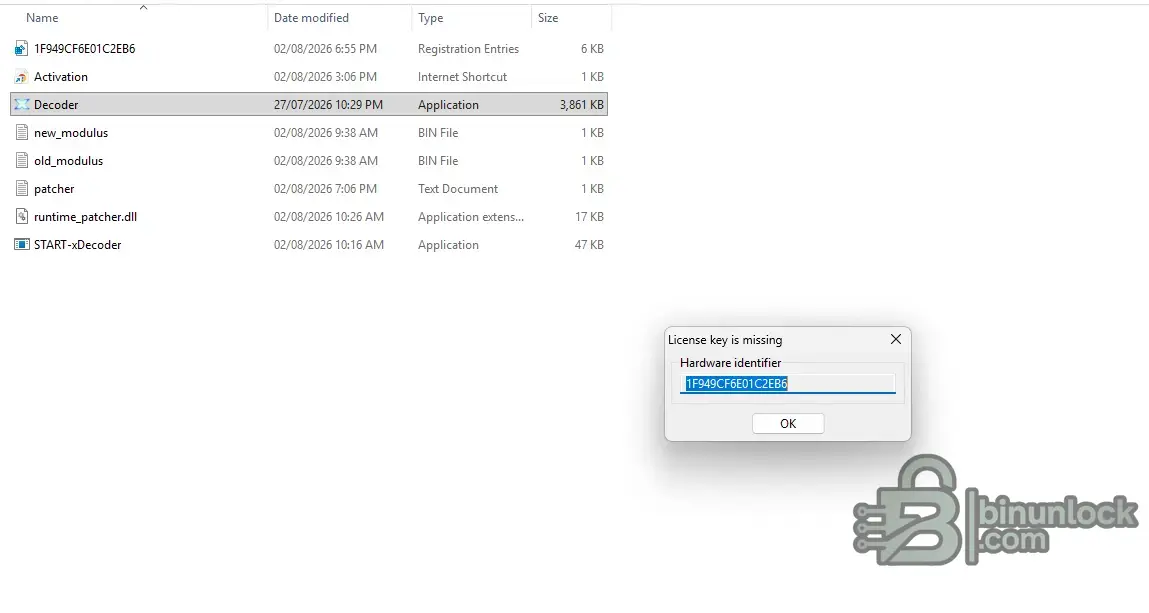Viewport: 1149px width, 613px height.
Task: Click the Internet Shortcut type cell
Action: point(462,77)
